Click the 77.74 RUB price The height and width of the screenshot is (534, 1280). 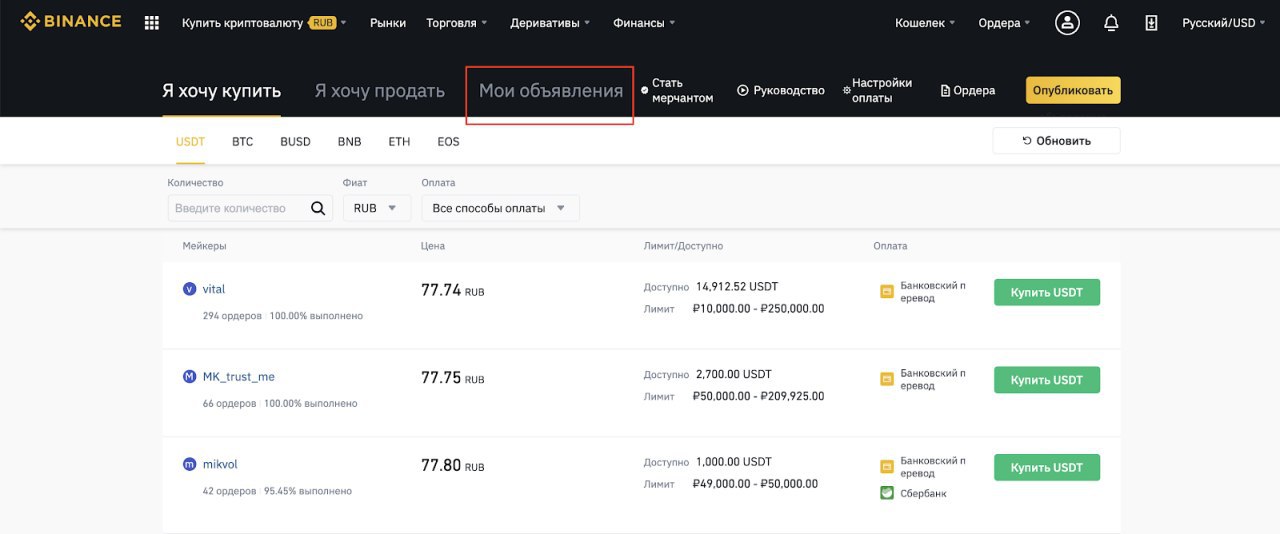[x=452, y=291]
